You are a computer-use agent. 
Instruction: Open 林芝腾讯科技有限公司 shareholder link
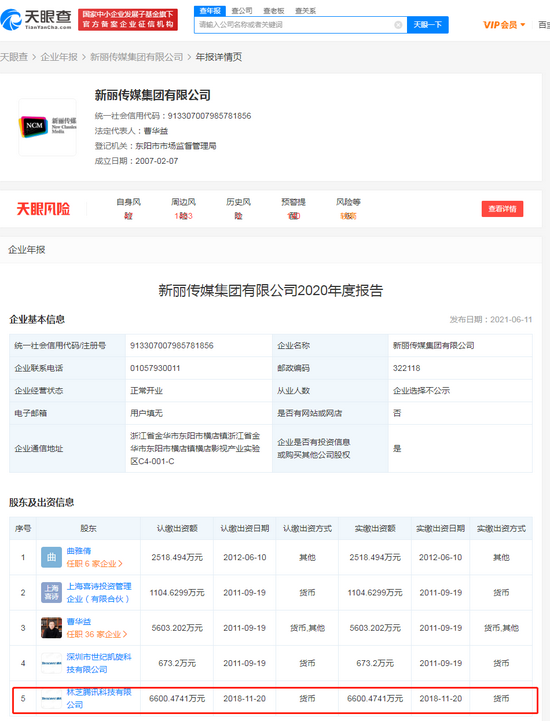99,698
